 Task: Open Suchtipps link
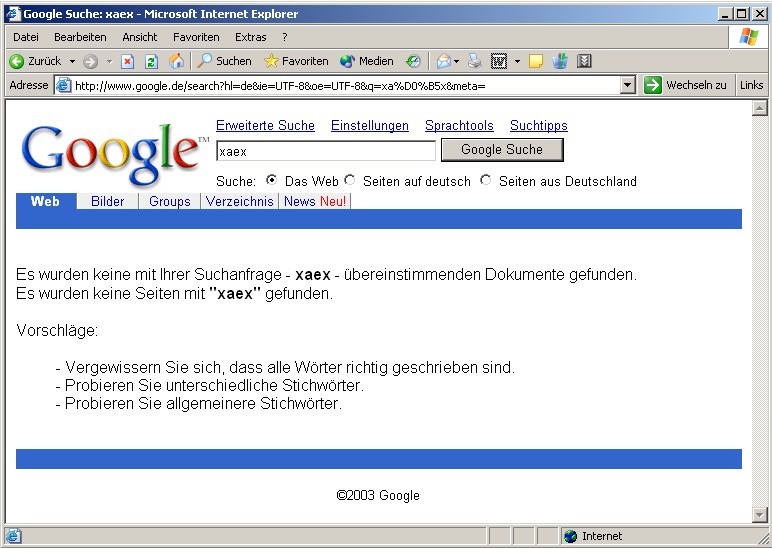click(x=539, y=126)
